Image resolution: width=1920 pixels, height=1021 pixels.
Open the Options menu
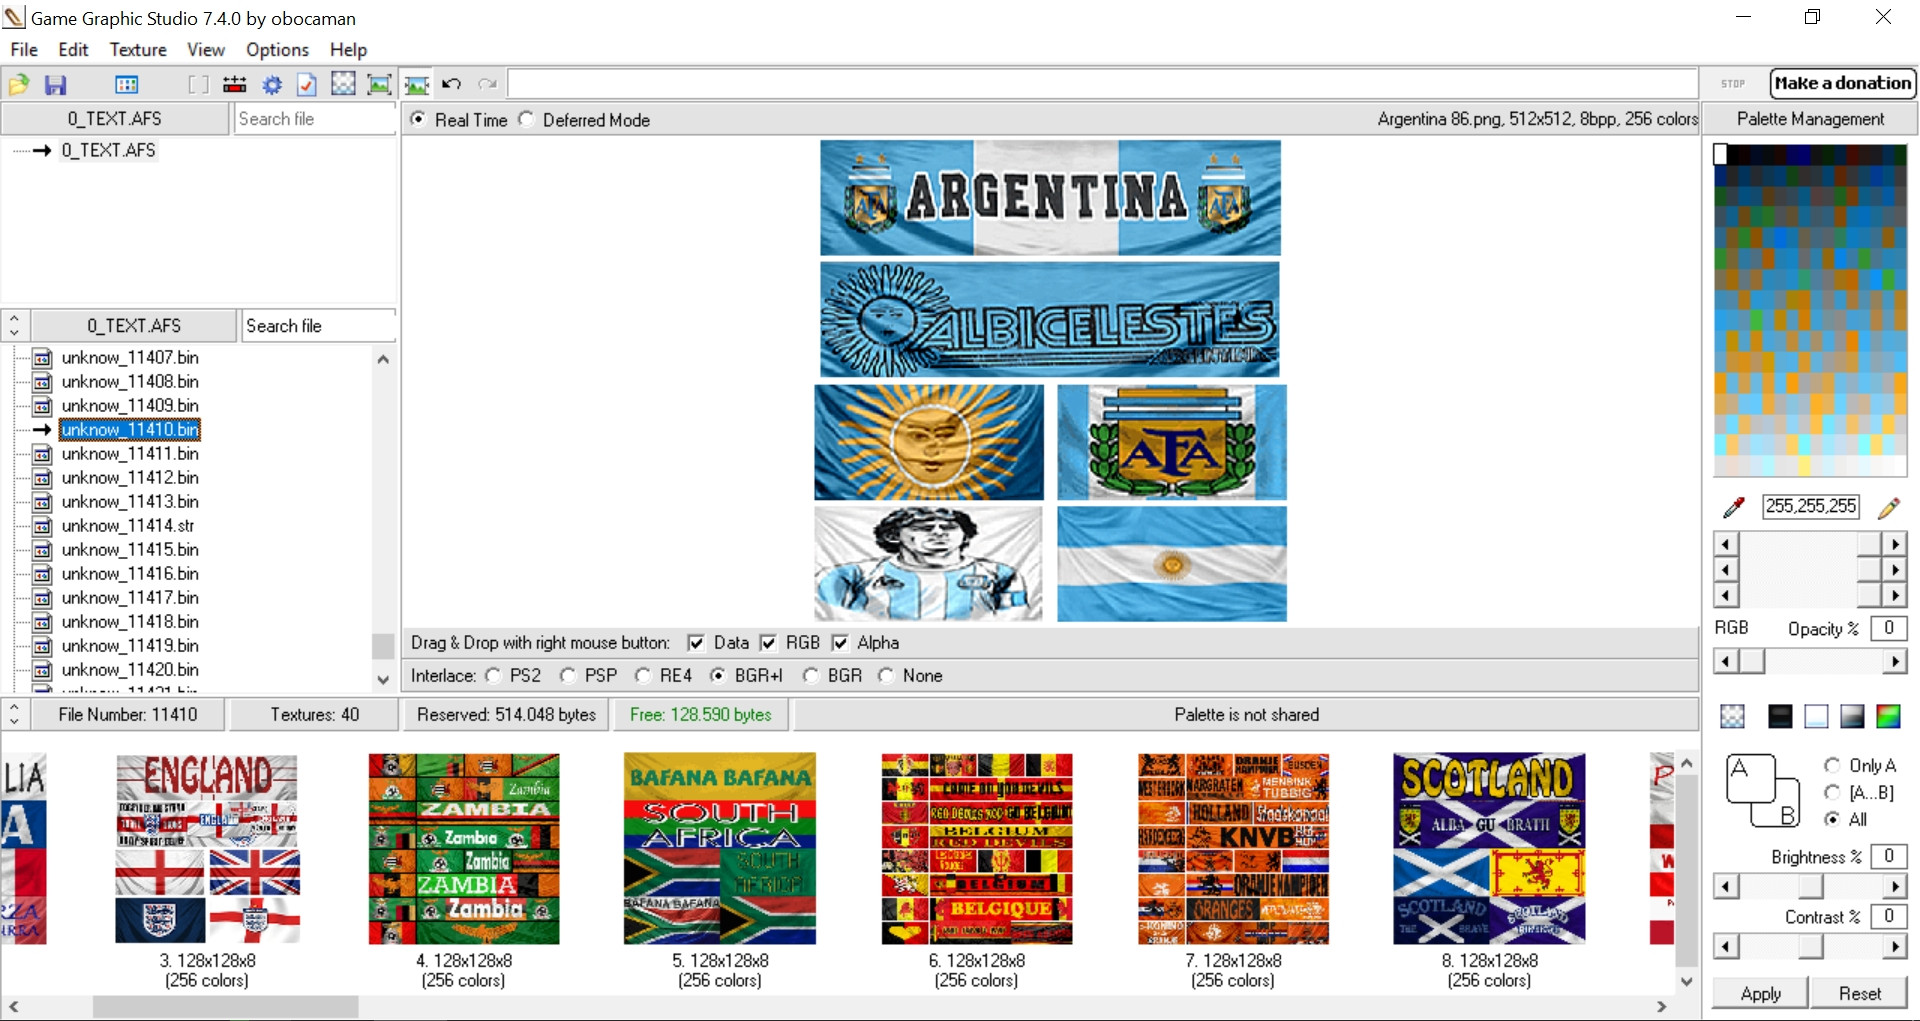277,50
